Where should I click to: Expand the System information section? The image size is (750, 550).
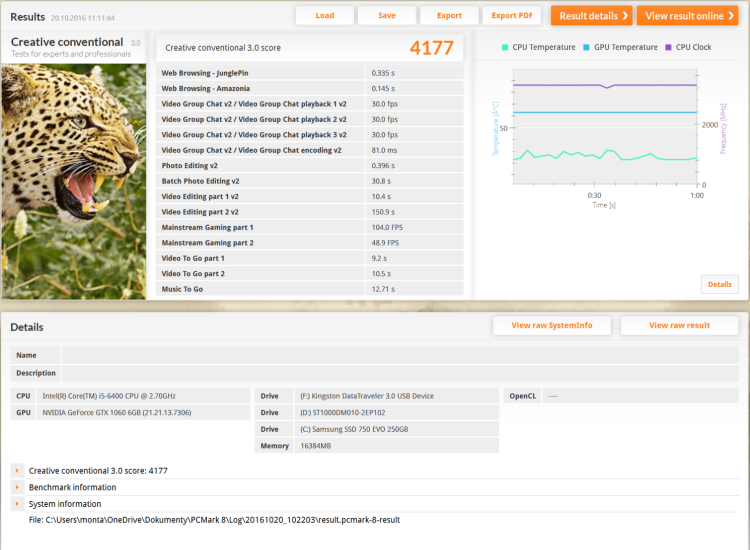coord(17,504)
